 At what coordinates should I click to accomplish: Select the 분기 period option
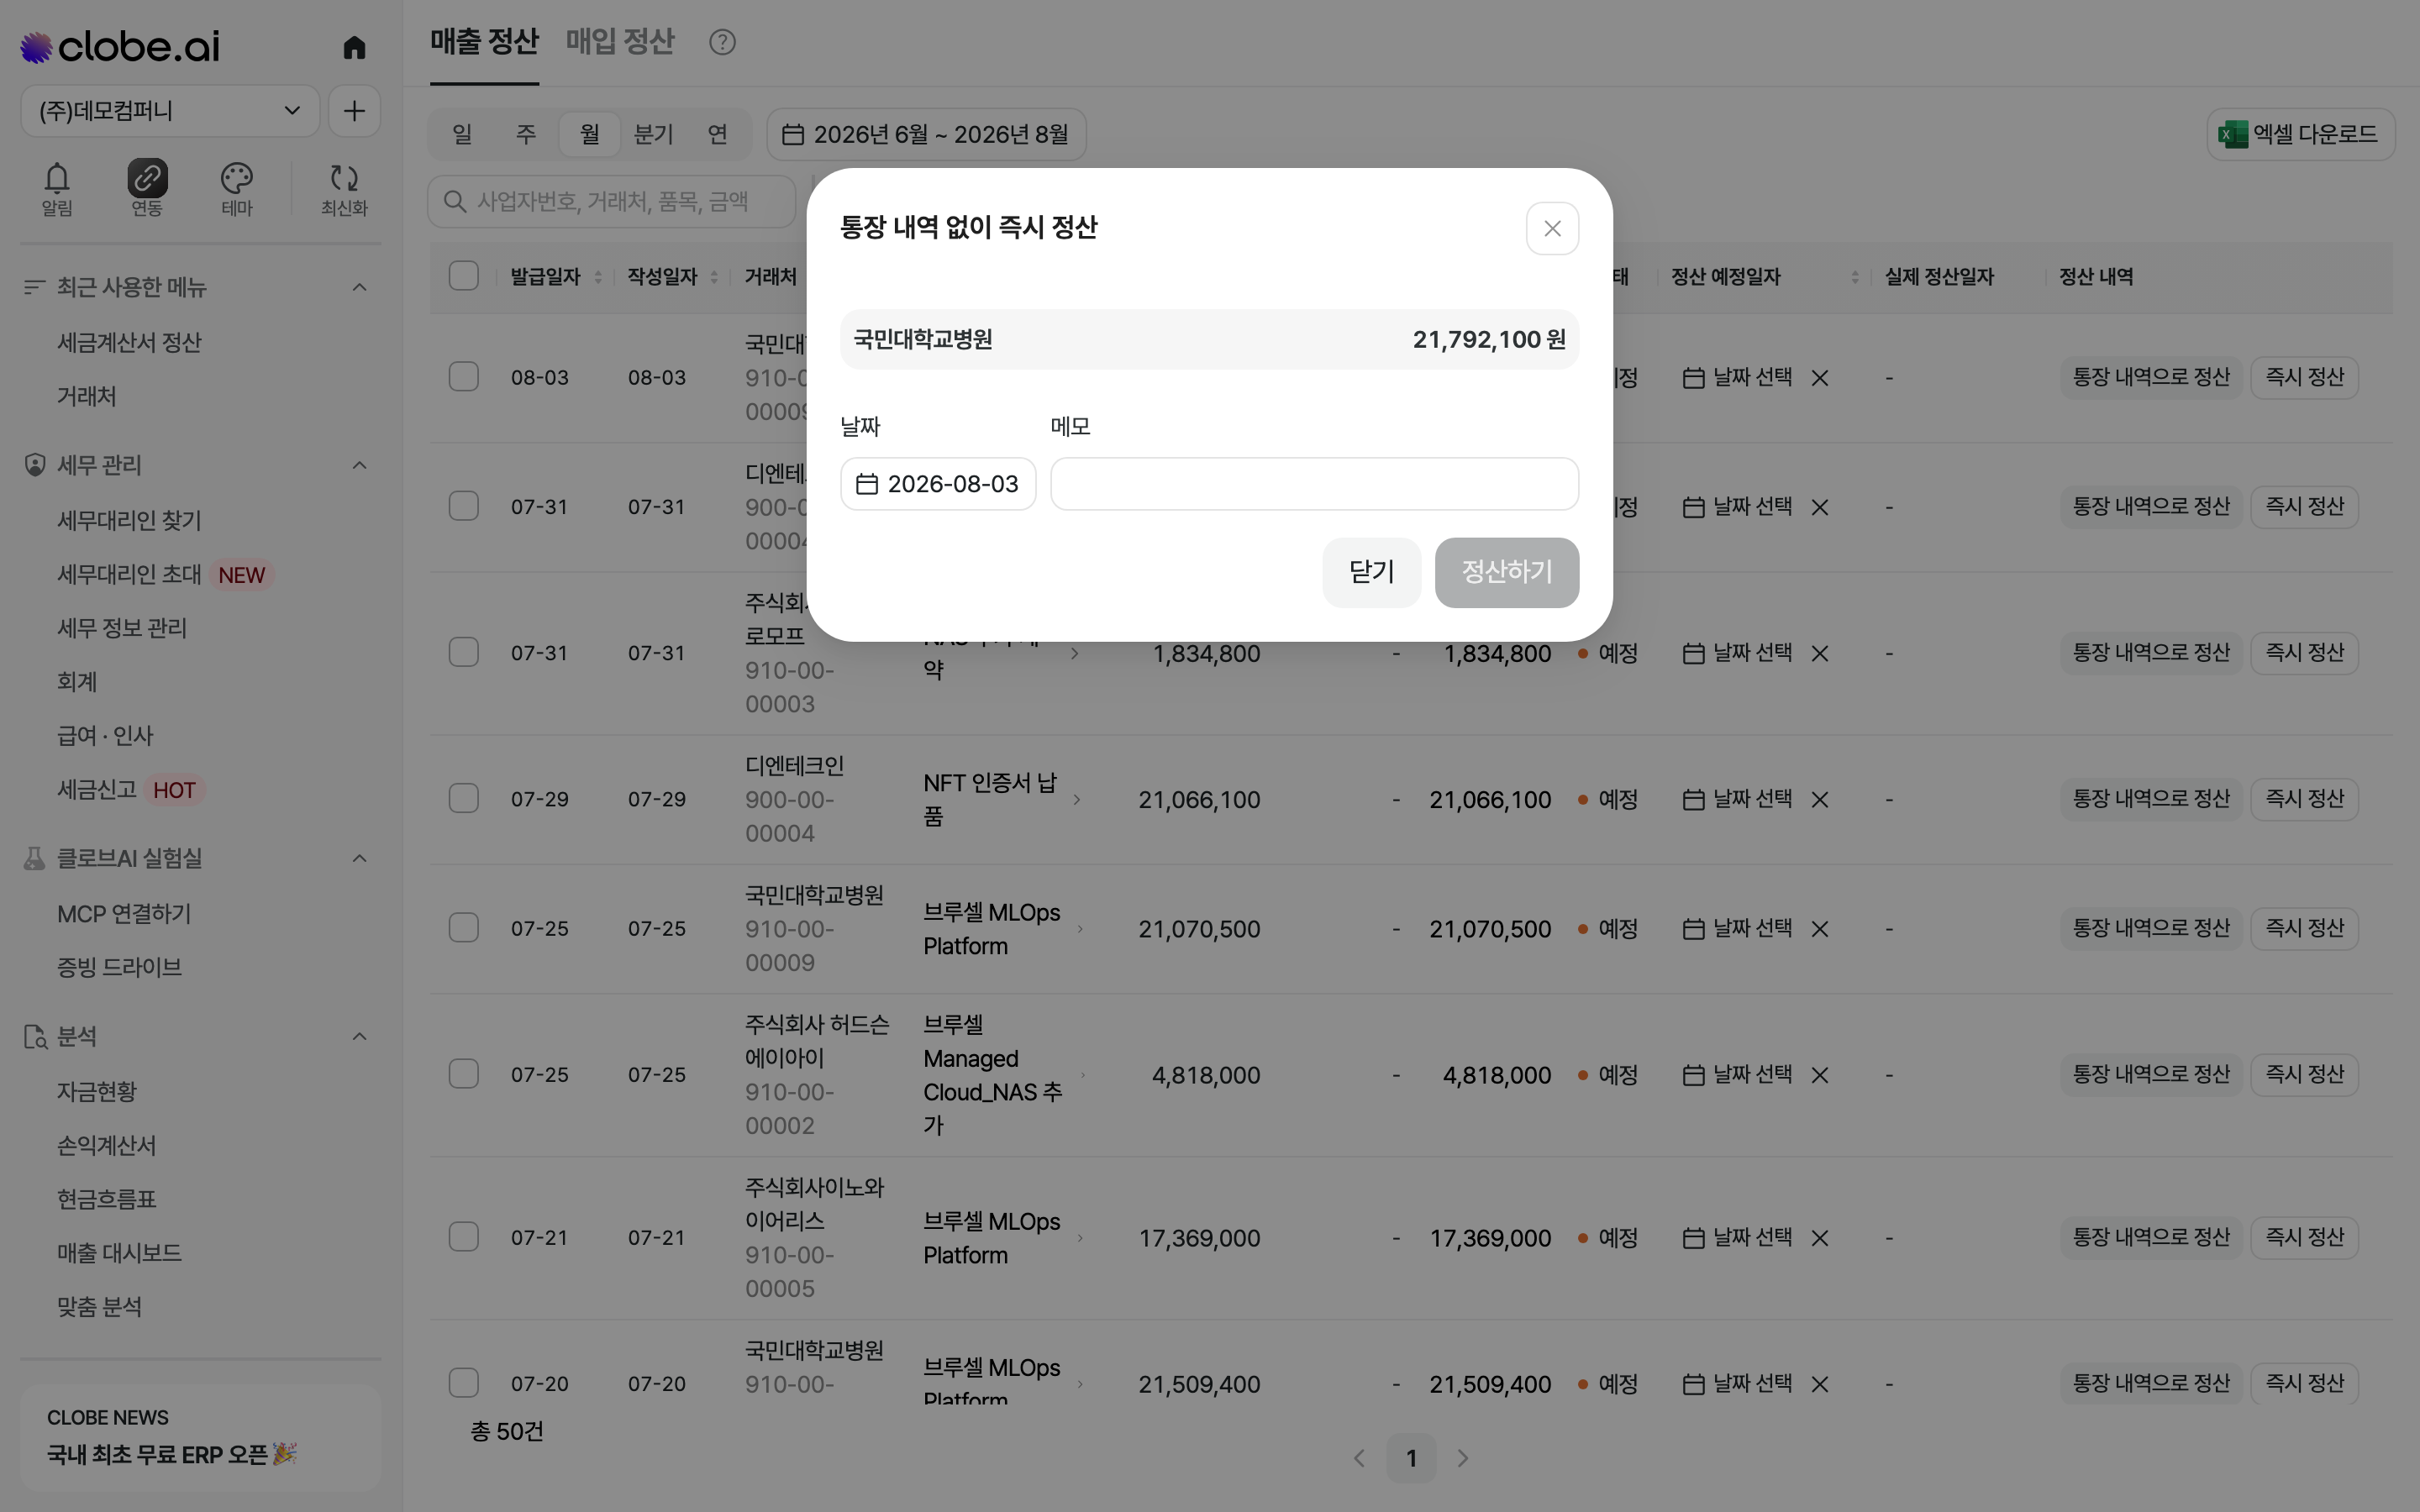click(654, 134)
